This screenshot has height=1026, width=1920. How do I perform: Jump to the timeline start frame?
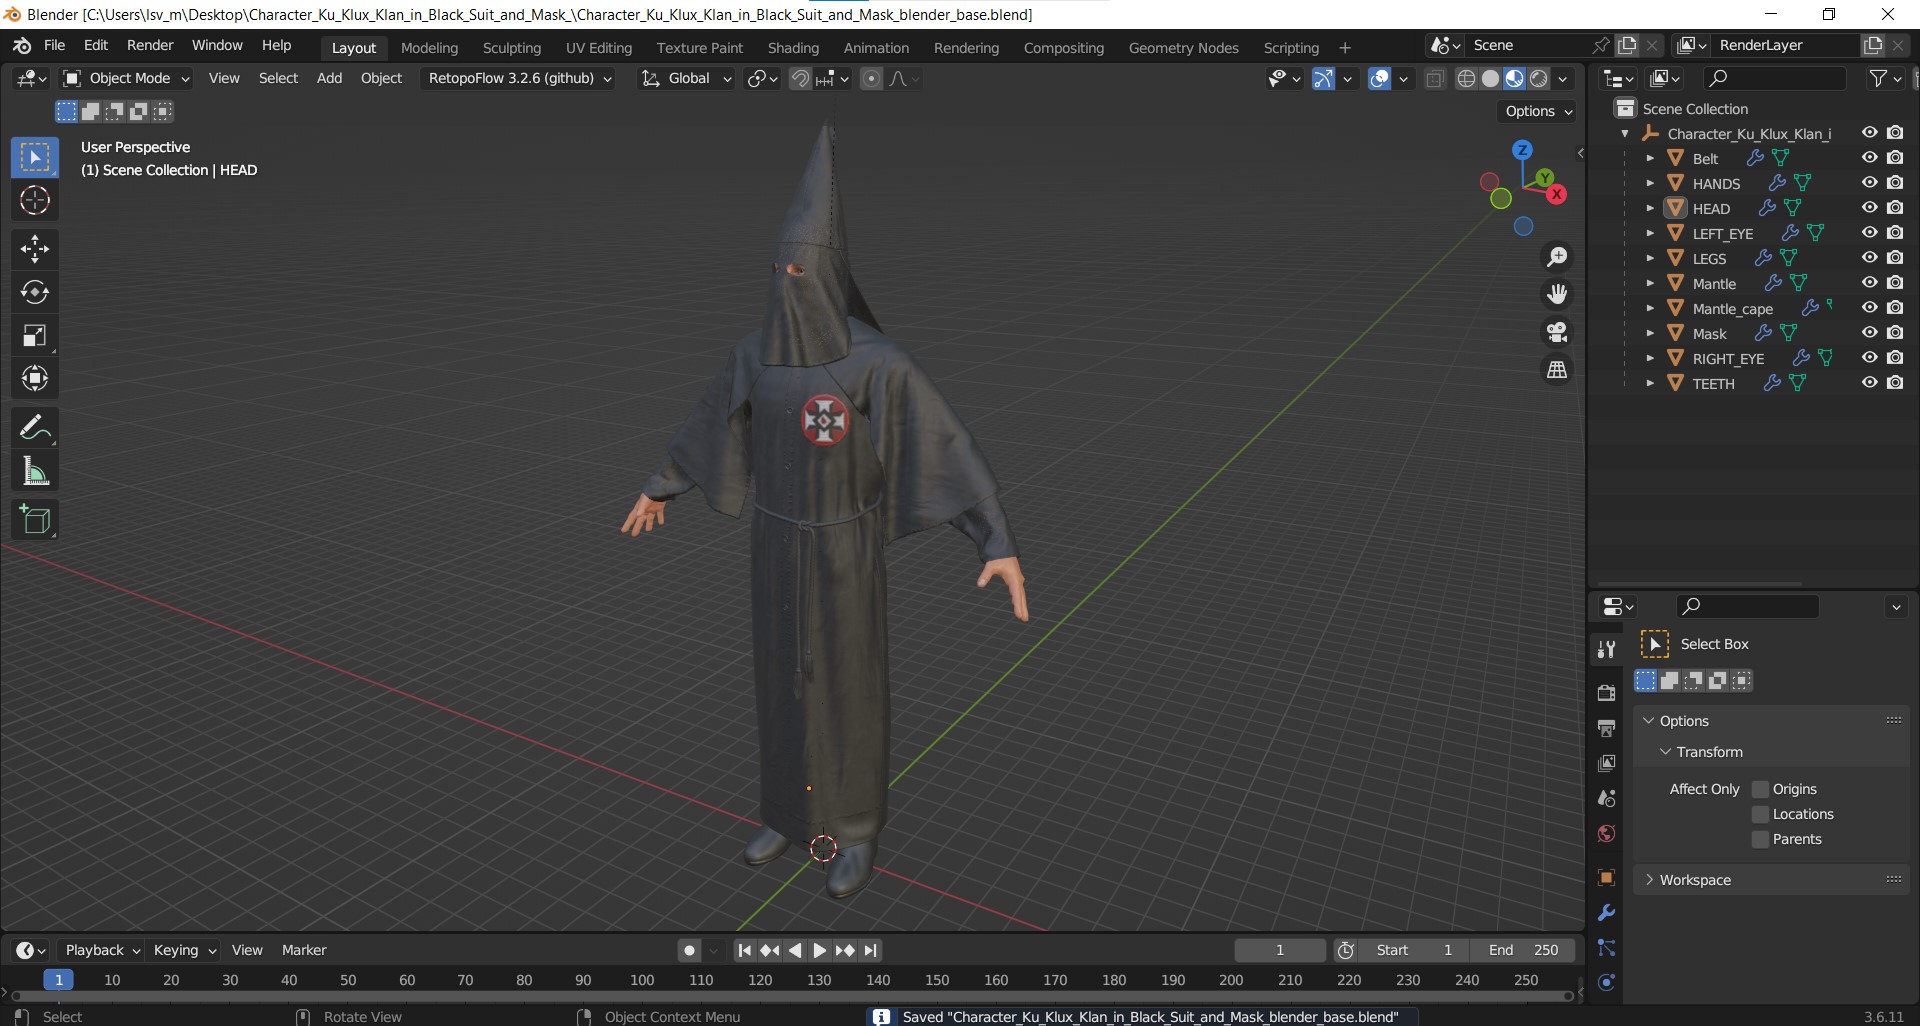(744, 951)
